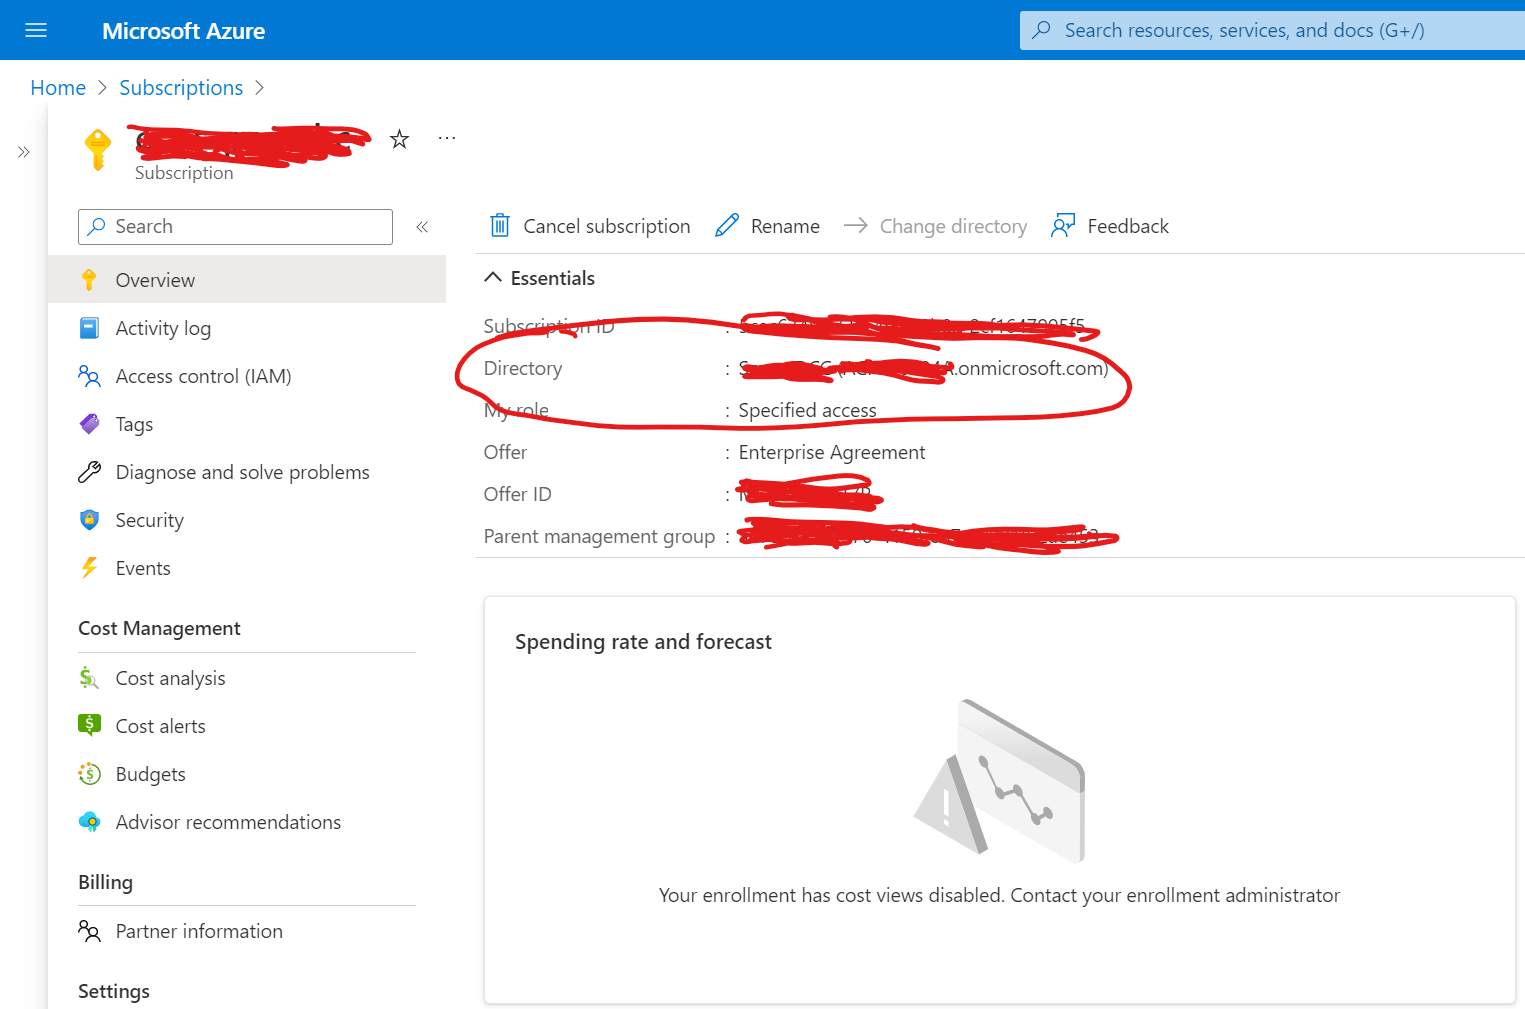Click the Overview key icon

pyautogui.click(x=89, y=280)
